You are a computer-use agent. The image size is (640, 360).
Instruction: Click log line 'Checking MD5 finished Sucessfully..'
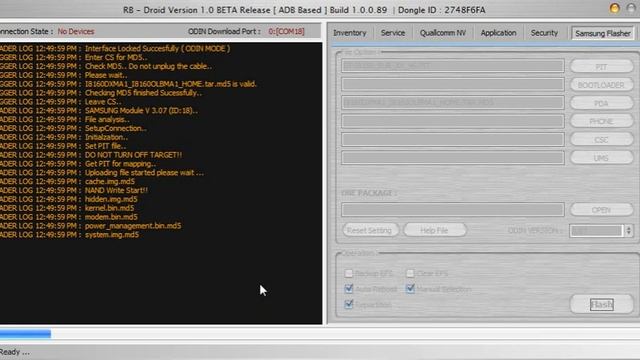click(x=143, y=93)
